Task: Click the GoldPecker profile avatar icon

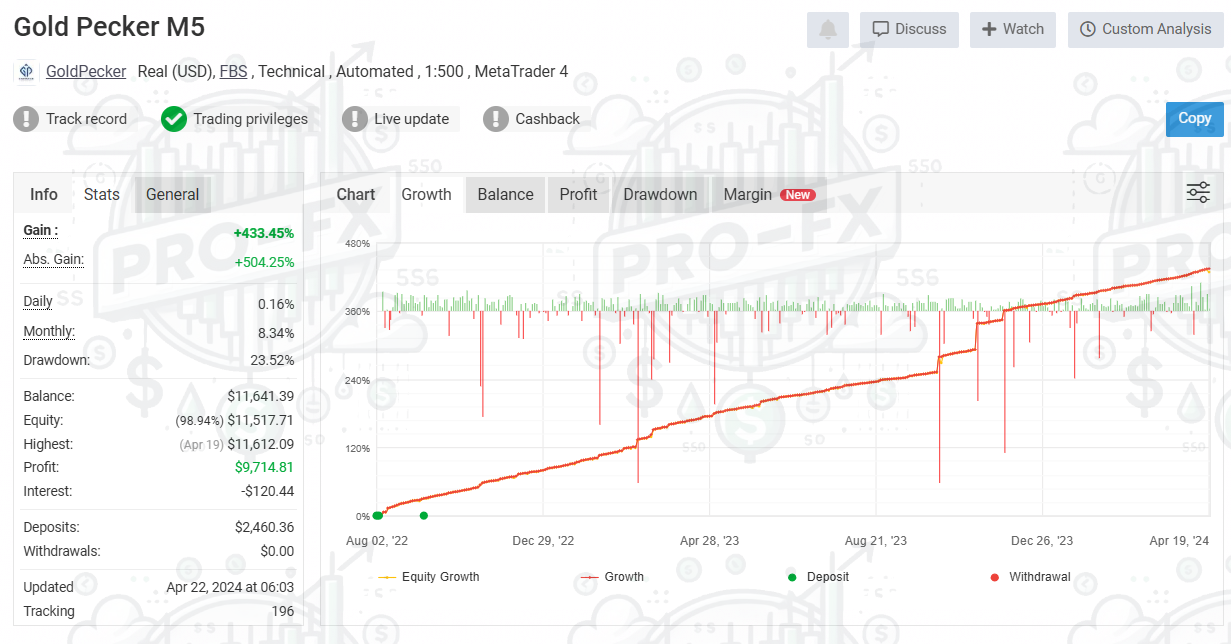Action: pos(26,72)
